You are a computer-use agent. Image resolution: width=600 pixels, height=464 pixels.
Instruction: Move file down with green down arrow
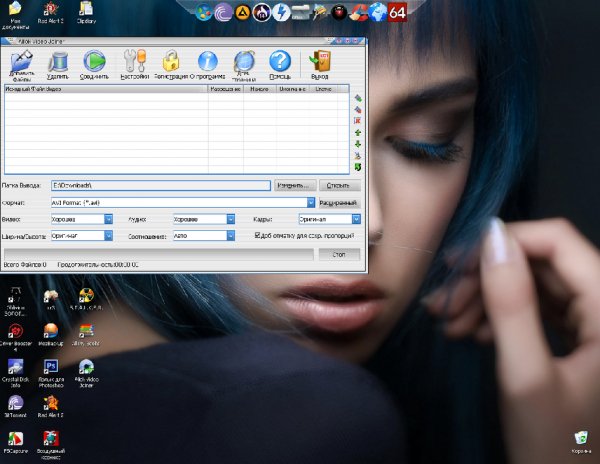[358, 144]
